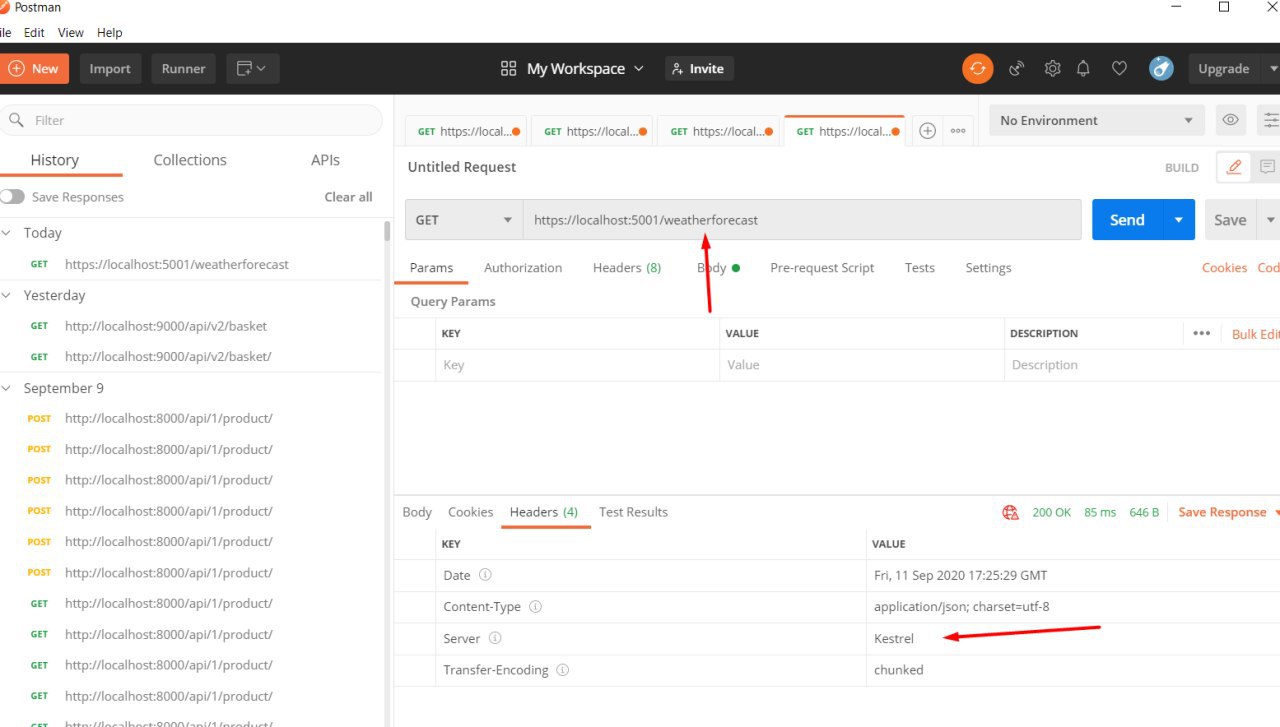Viewport: 1280px width, 727px height.
Task: Collapse the Today history group
Action: tap(7, 233)
